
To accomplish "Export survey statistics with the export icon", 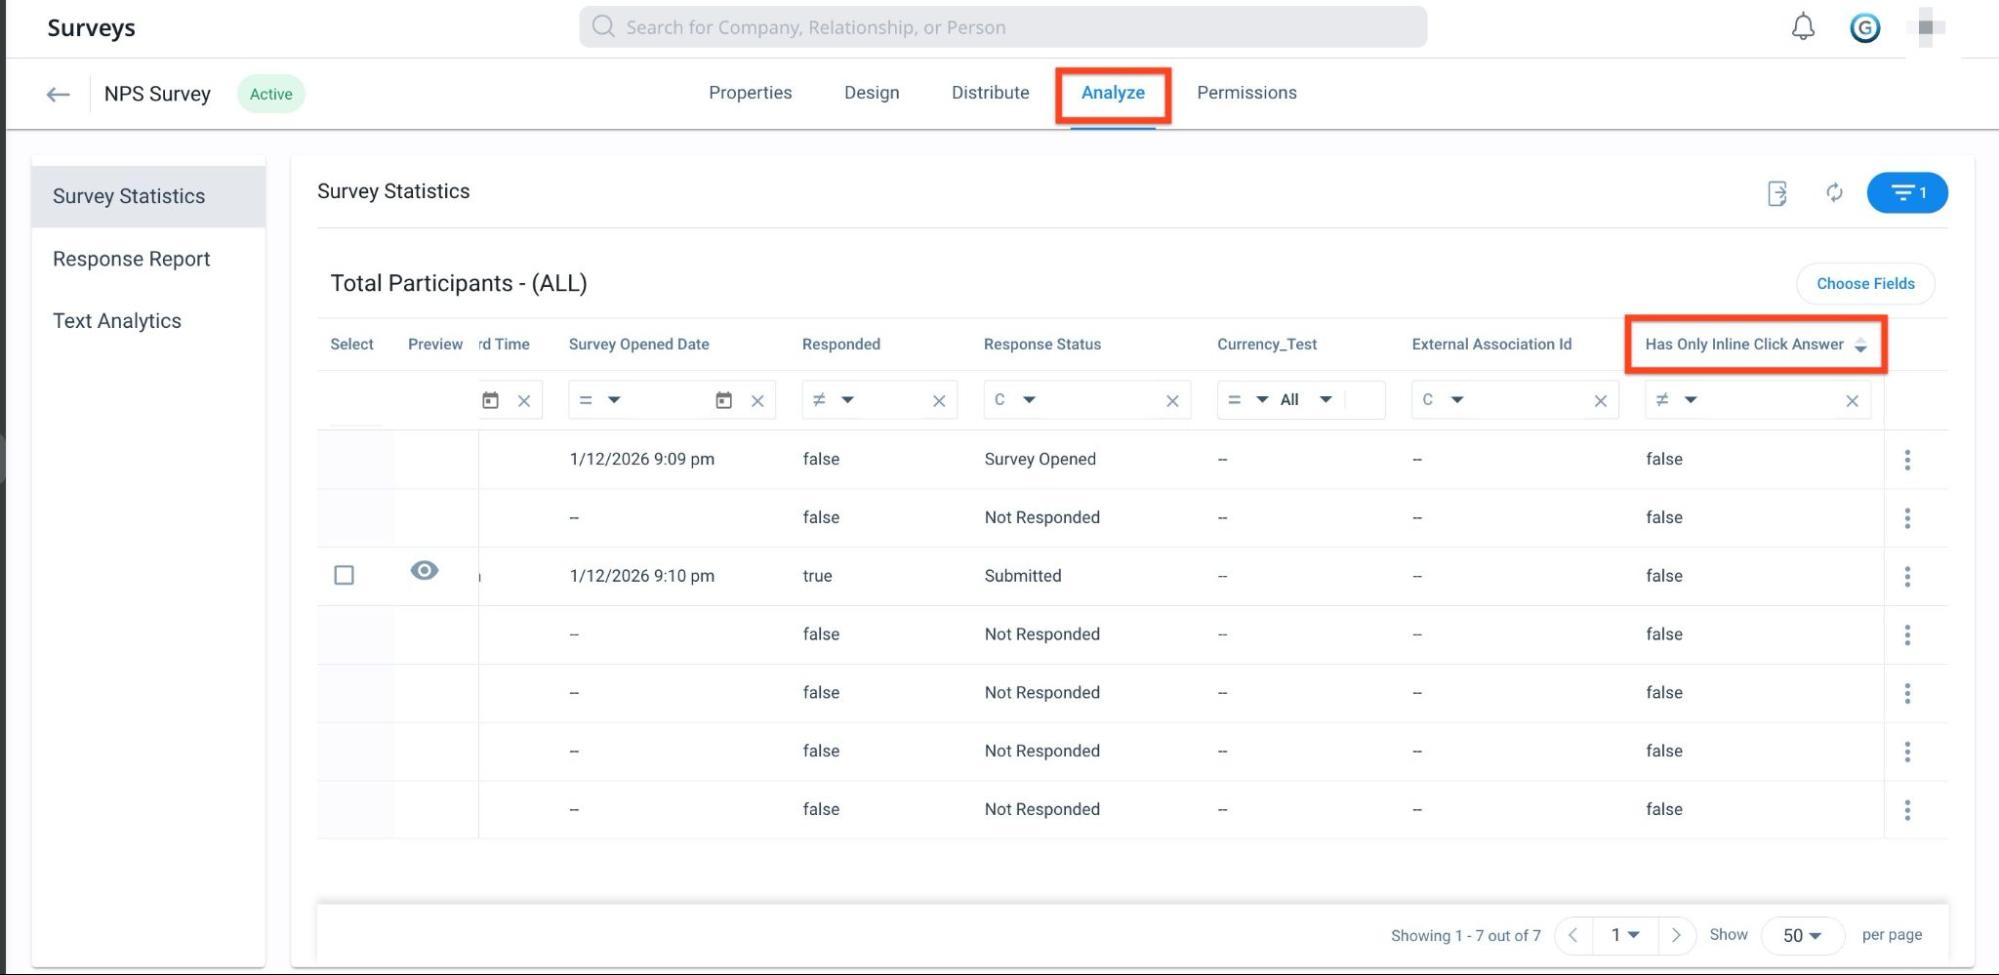I will click(x=1777, y=193).
